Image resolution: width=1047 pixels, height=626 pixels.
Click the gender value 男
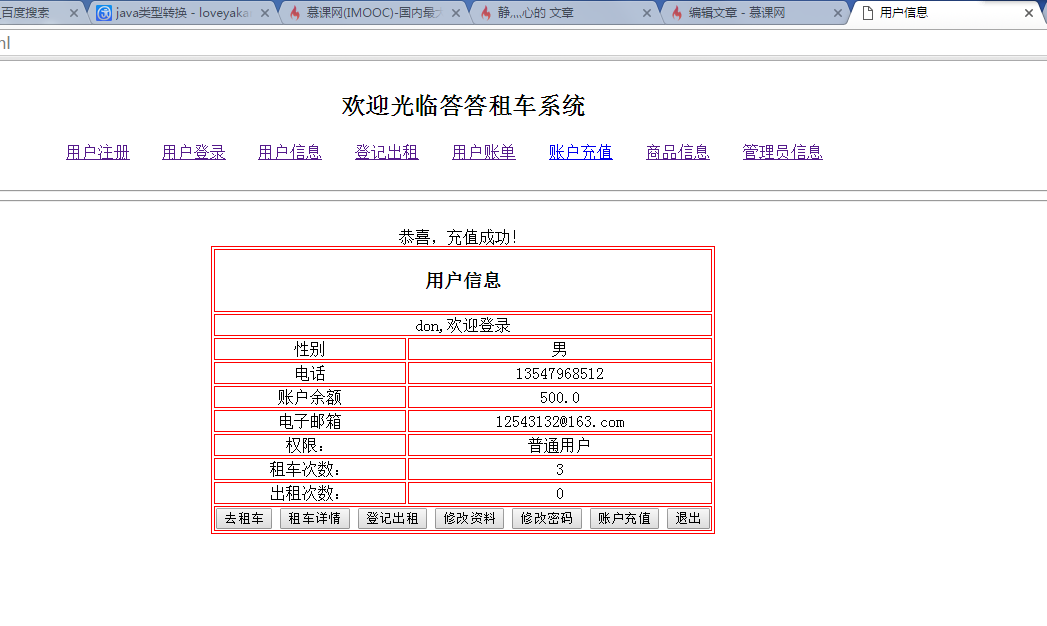[560, 349]
